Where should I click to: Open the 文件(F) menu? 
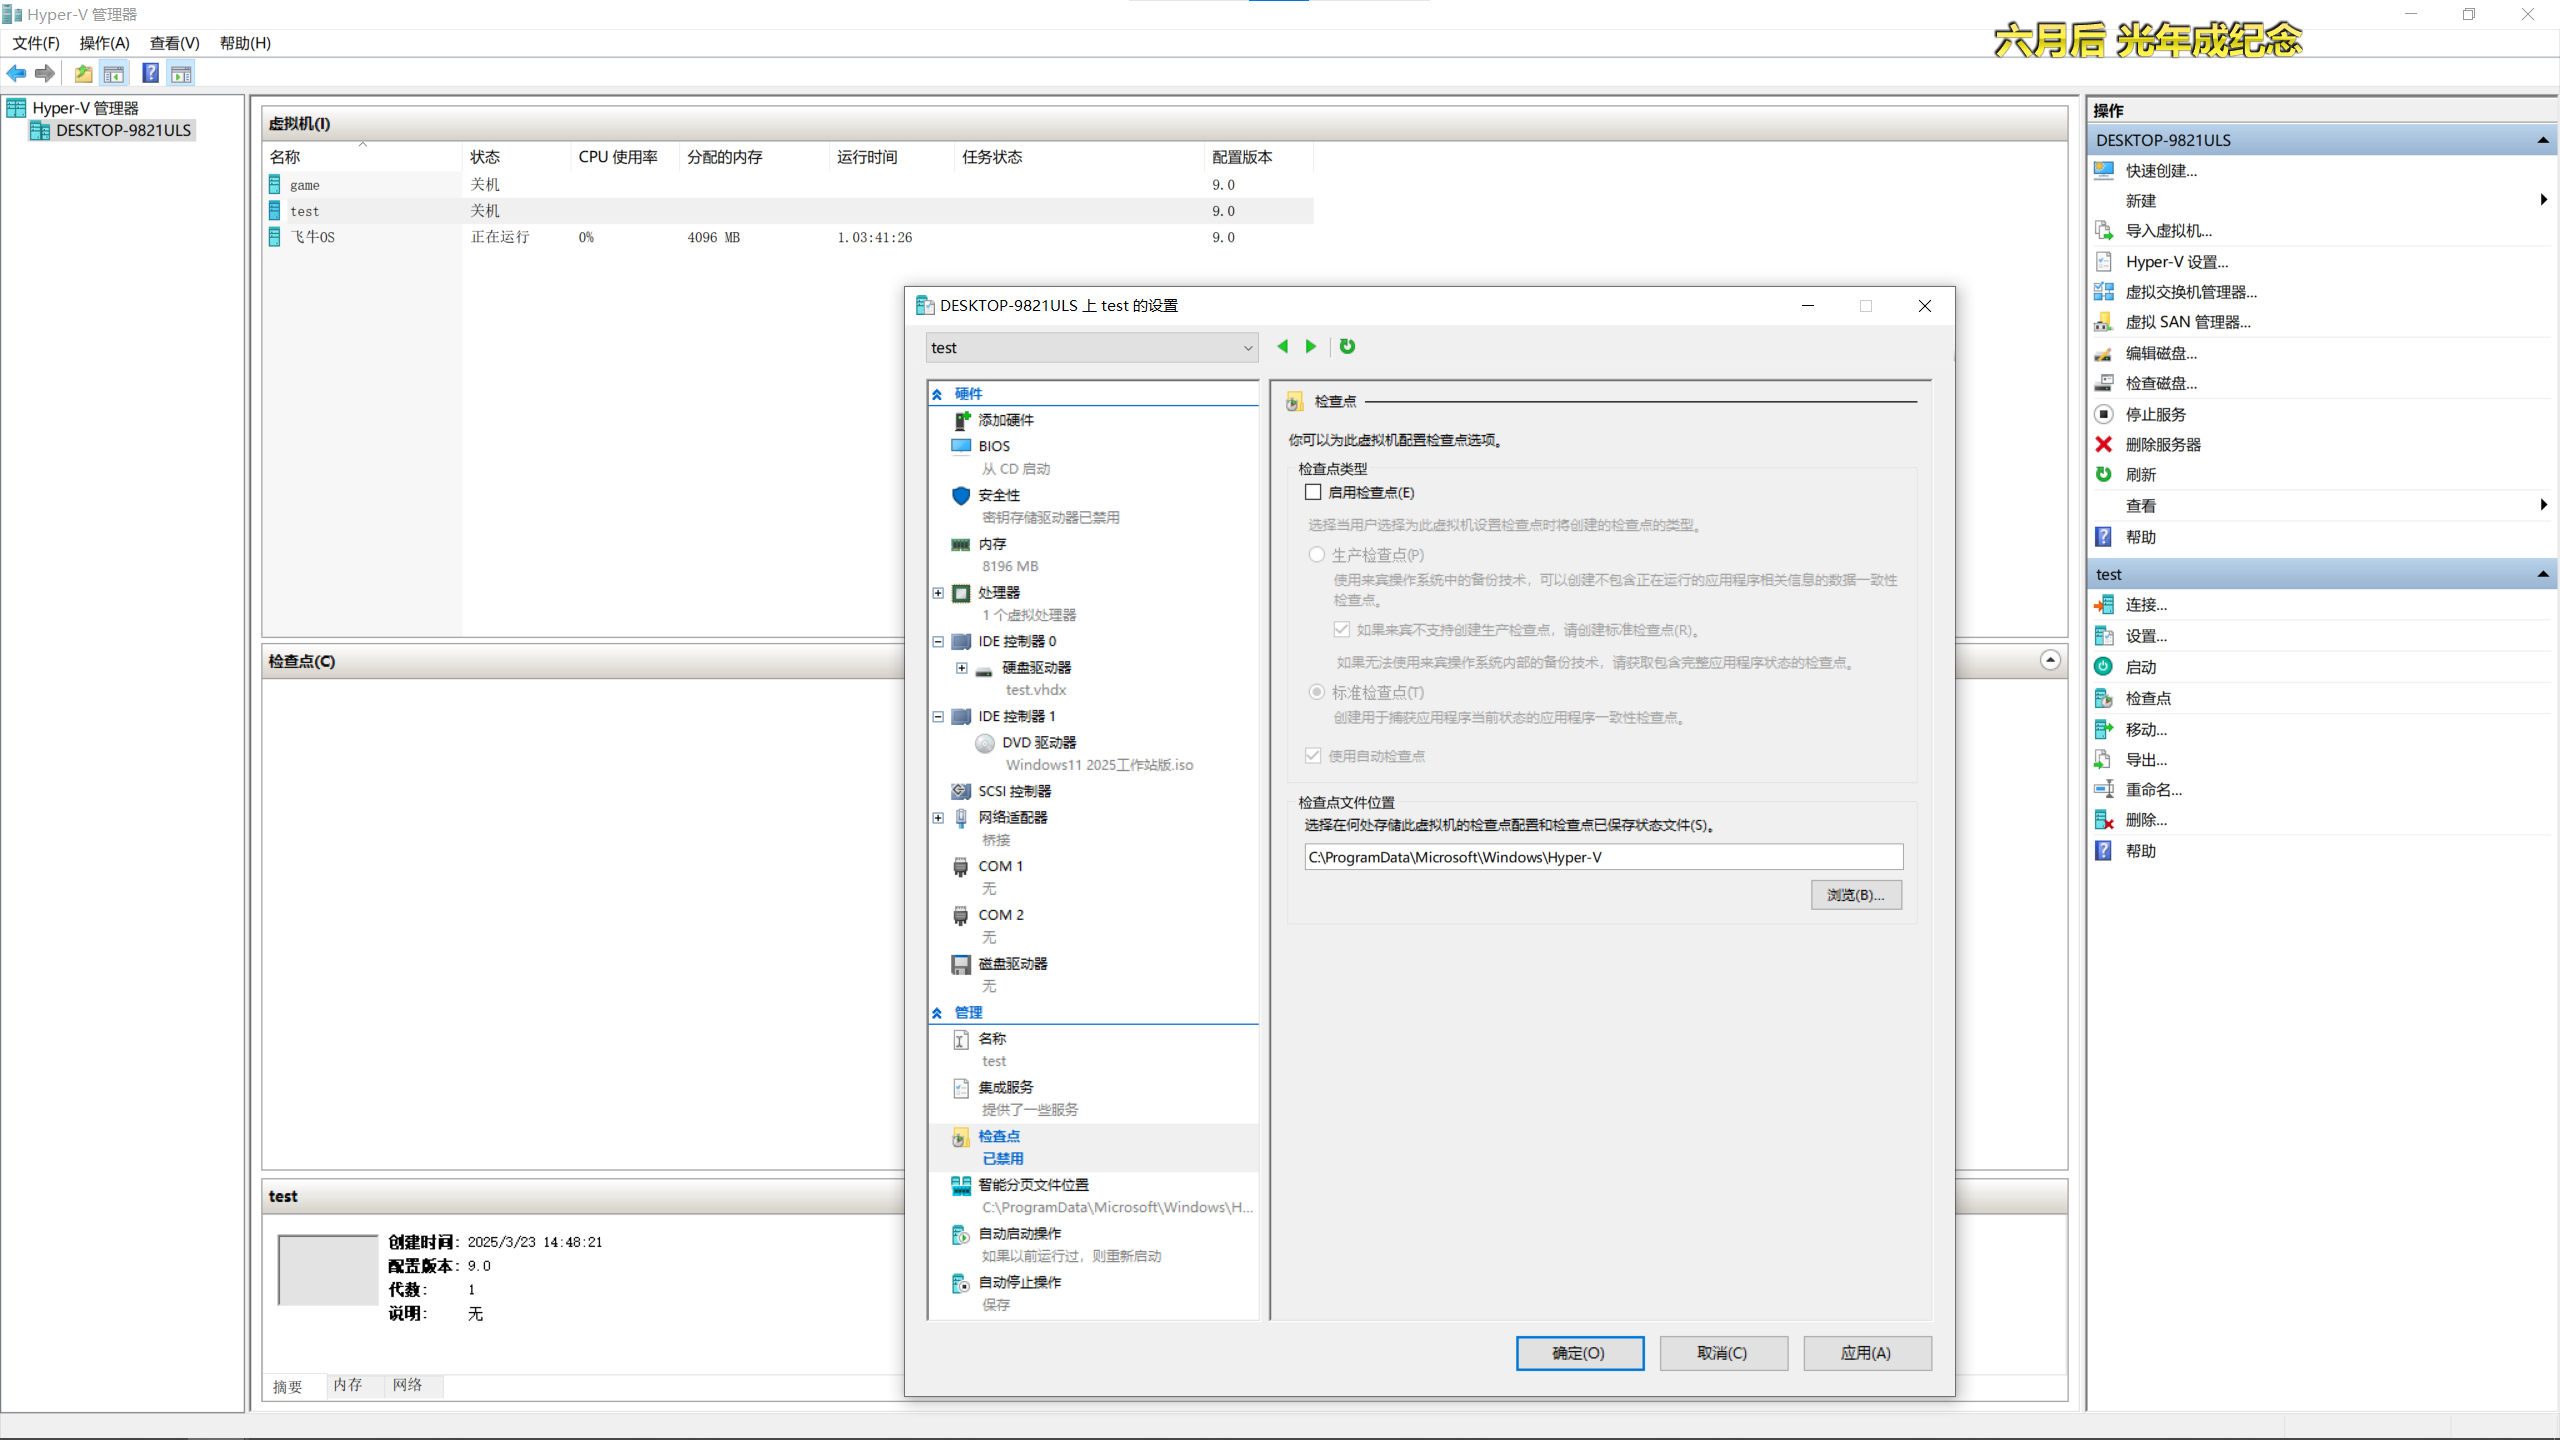point(36,43)
